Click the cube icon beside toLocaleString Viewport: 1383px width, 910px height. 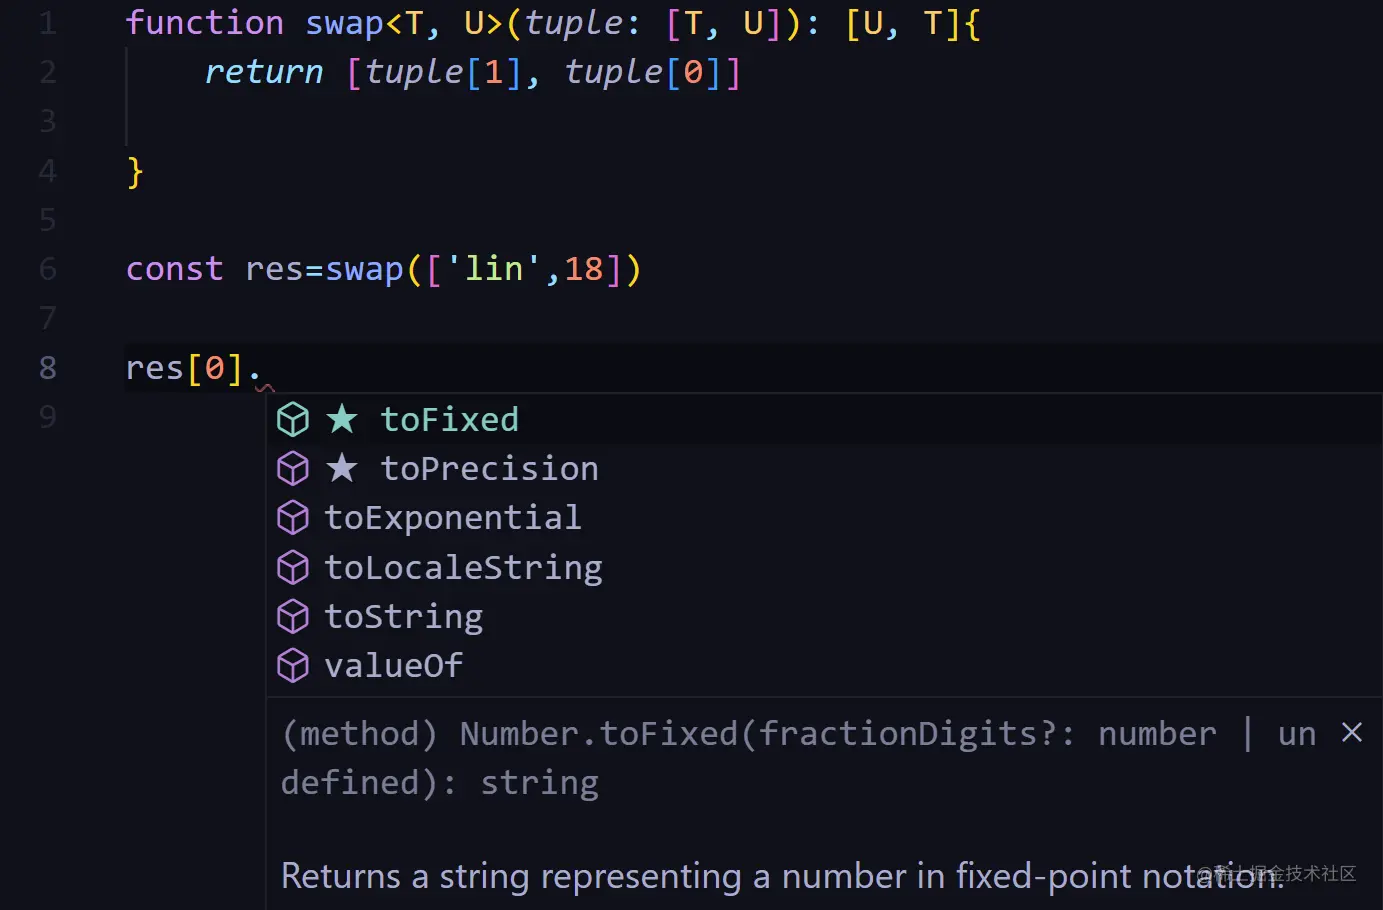click(x=293, y=568)
